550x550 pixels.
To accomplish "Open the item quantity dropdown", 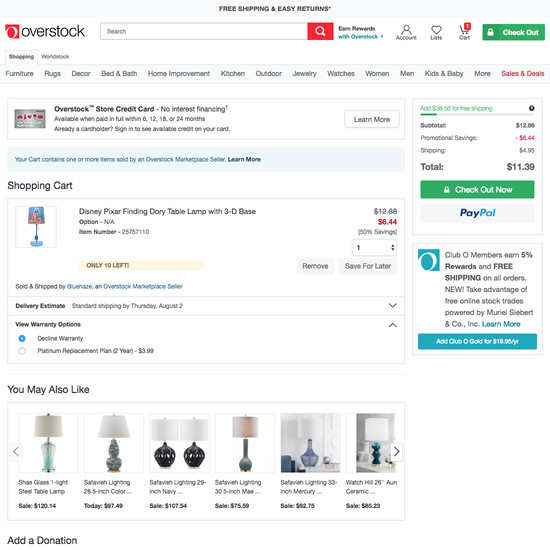I will coord(374,248).
